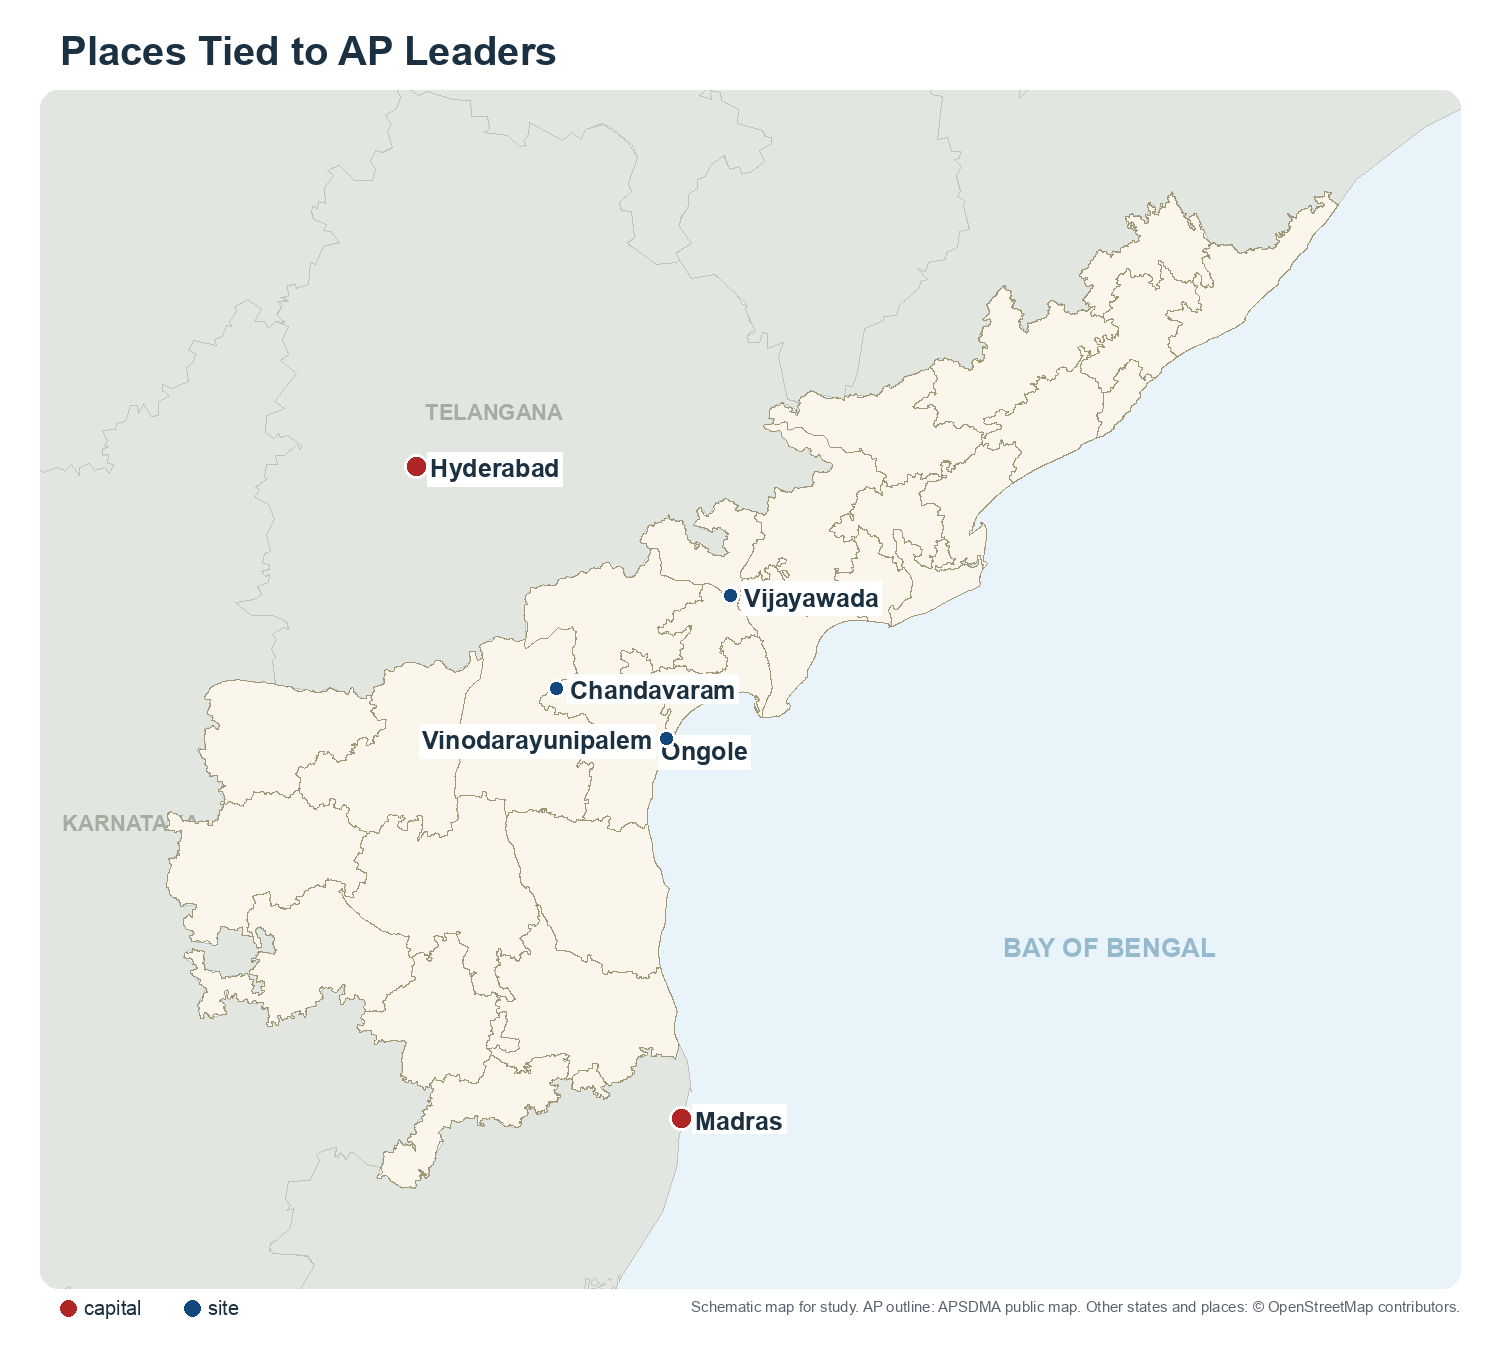
Task: Click the "Places Tied to AP Leaders" title
Action: (x=308, y=51)
